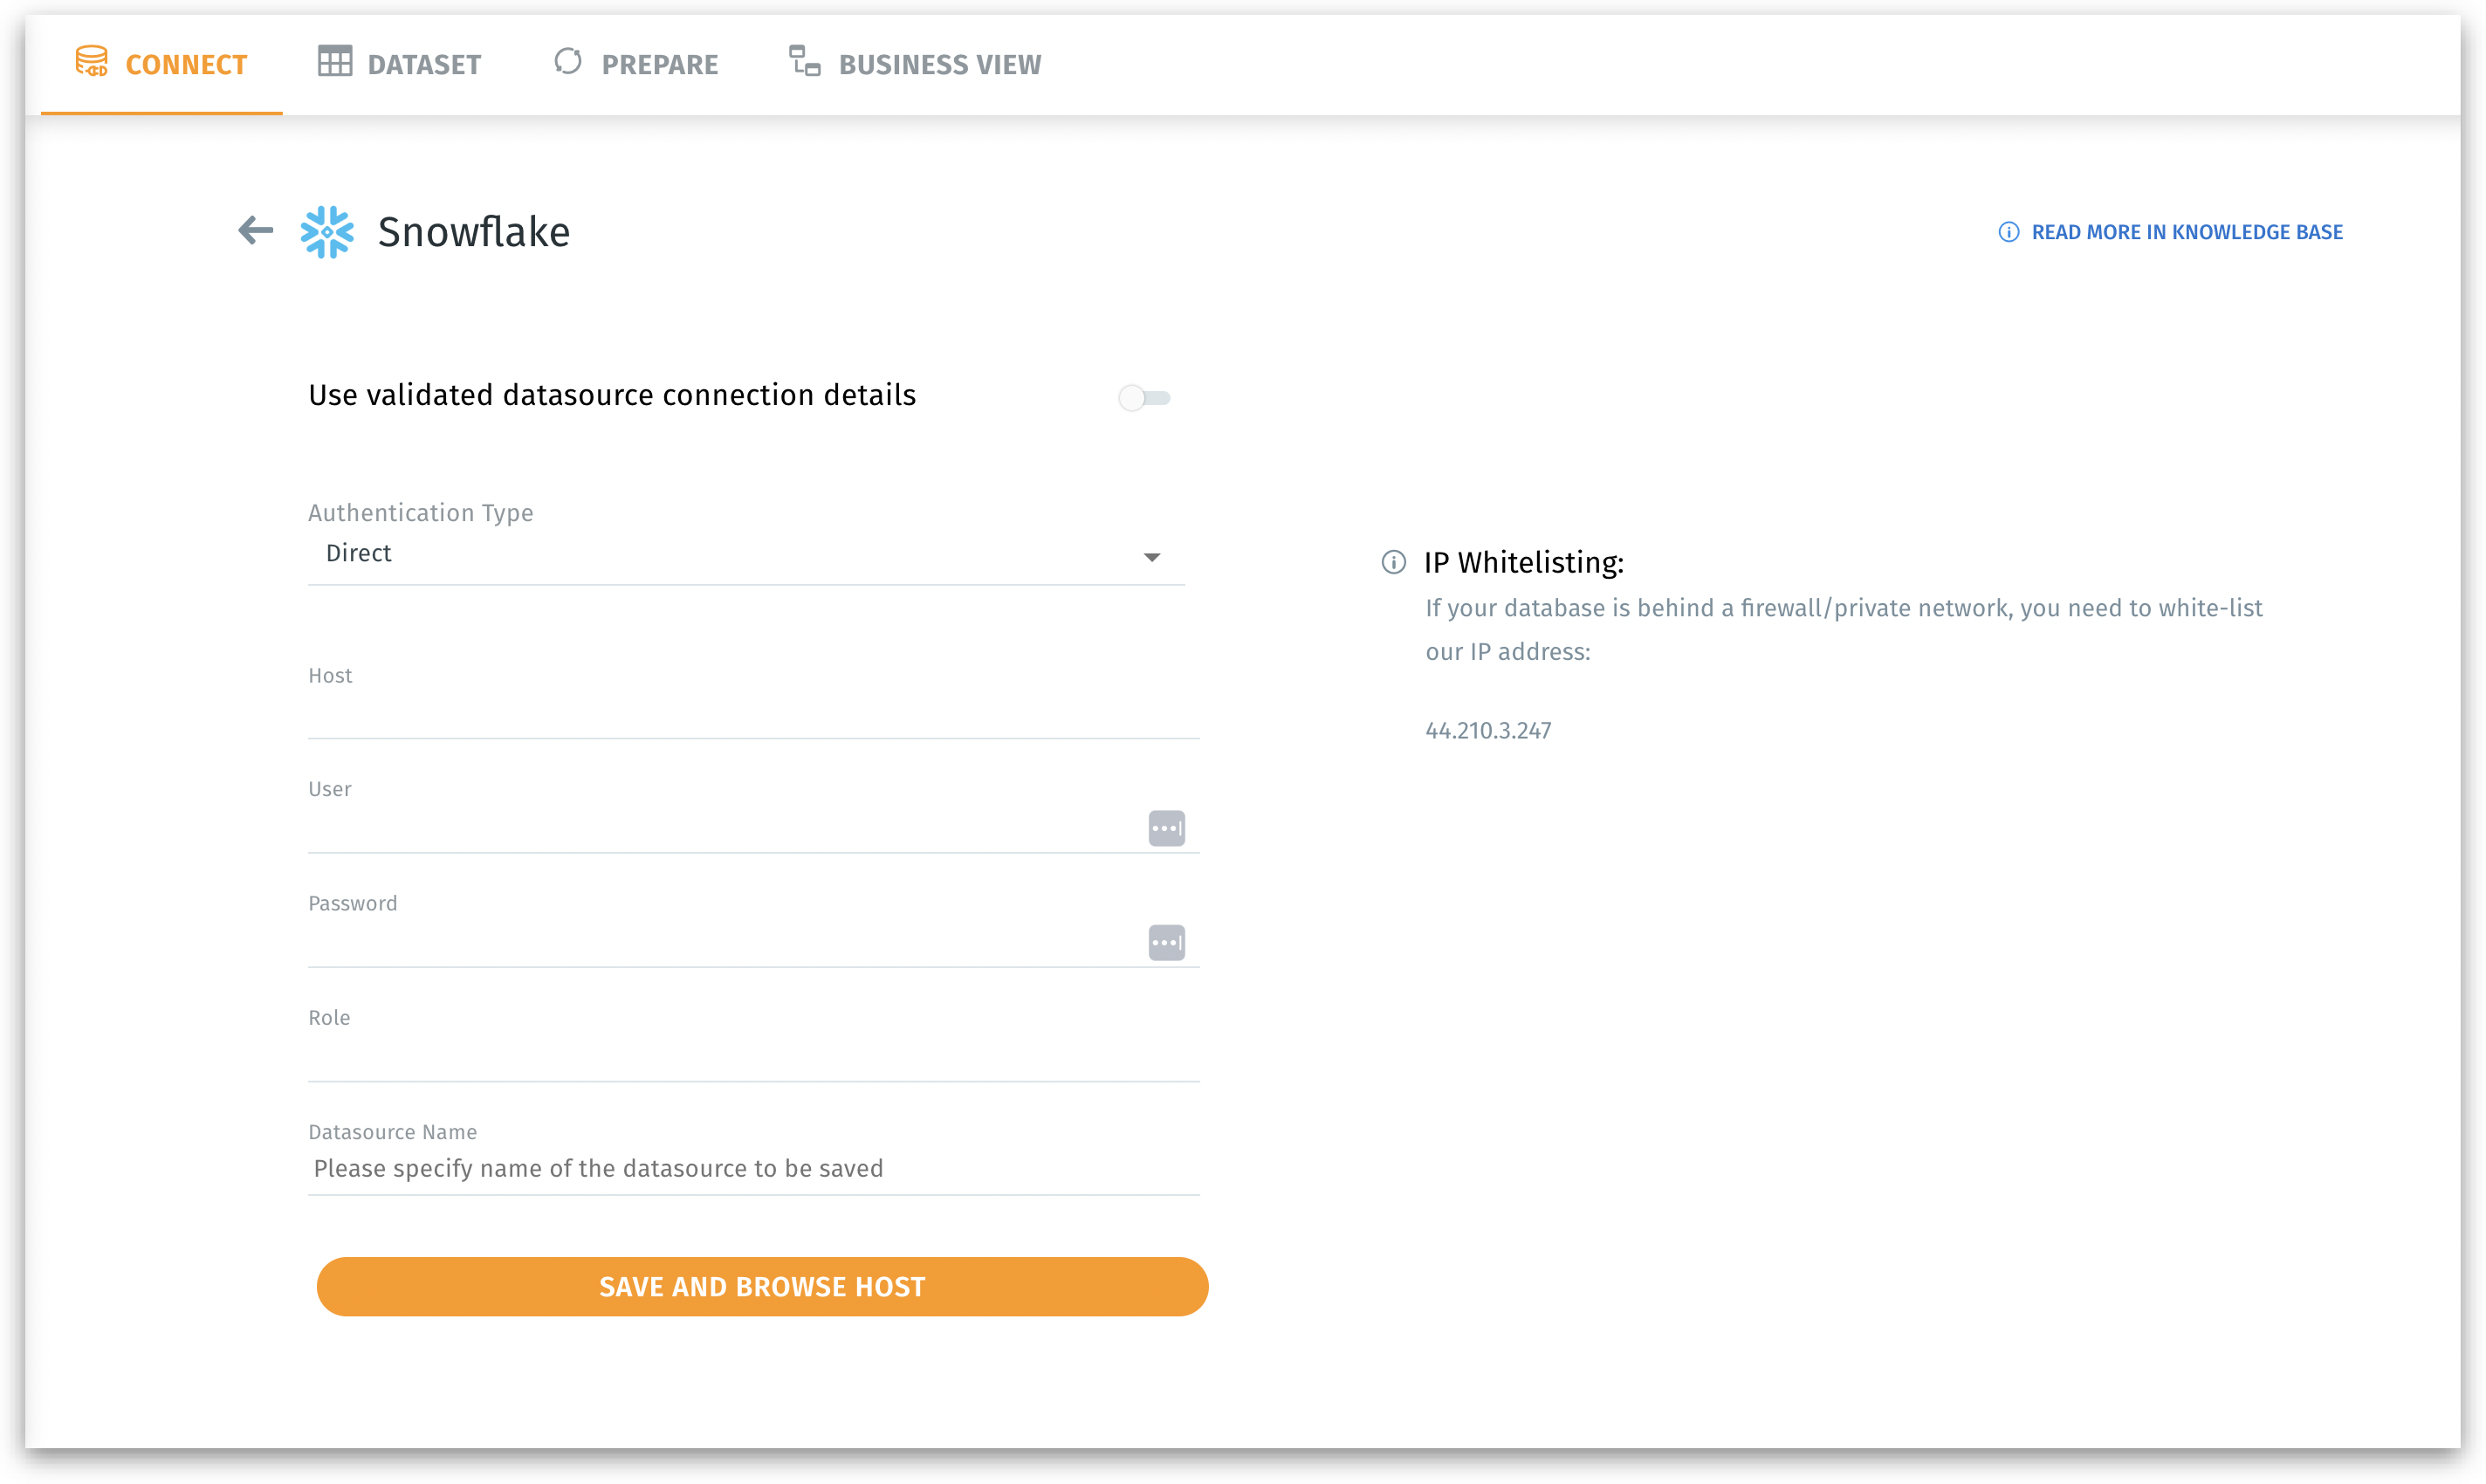Screen dimensions: 2486x1484
Task: Click the autofill icon in the User field
Action: point(1166,828)
